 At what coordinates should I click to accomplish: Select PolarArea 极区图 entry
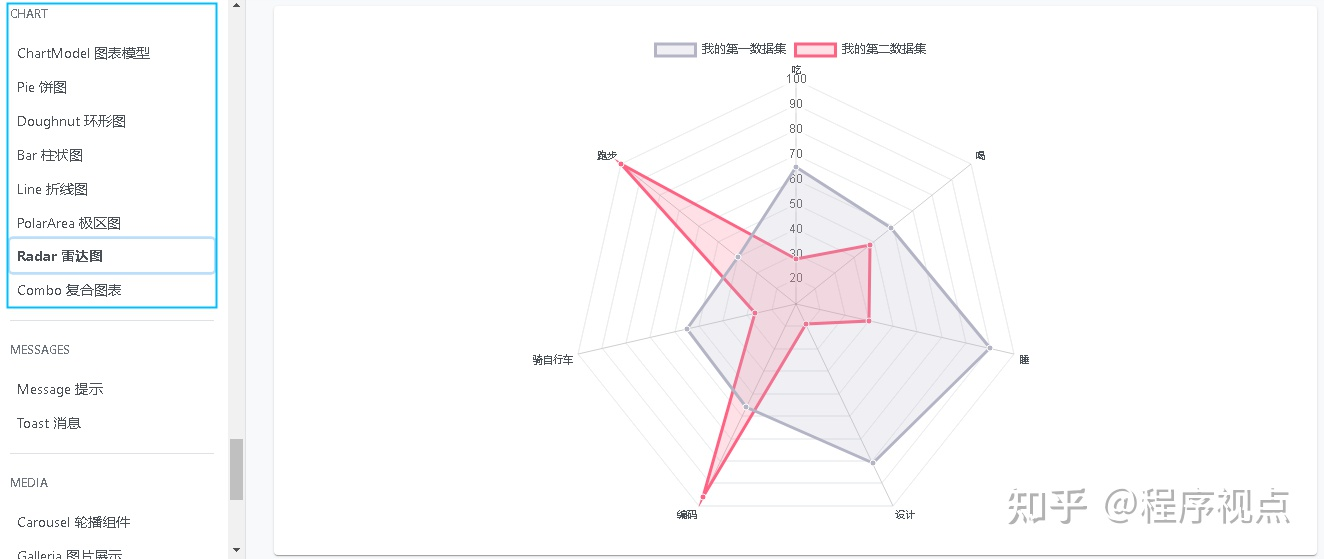69,223
